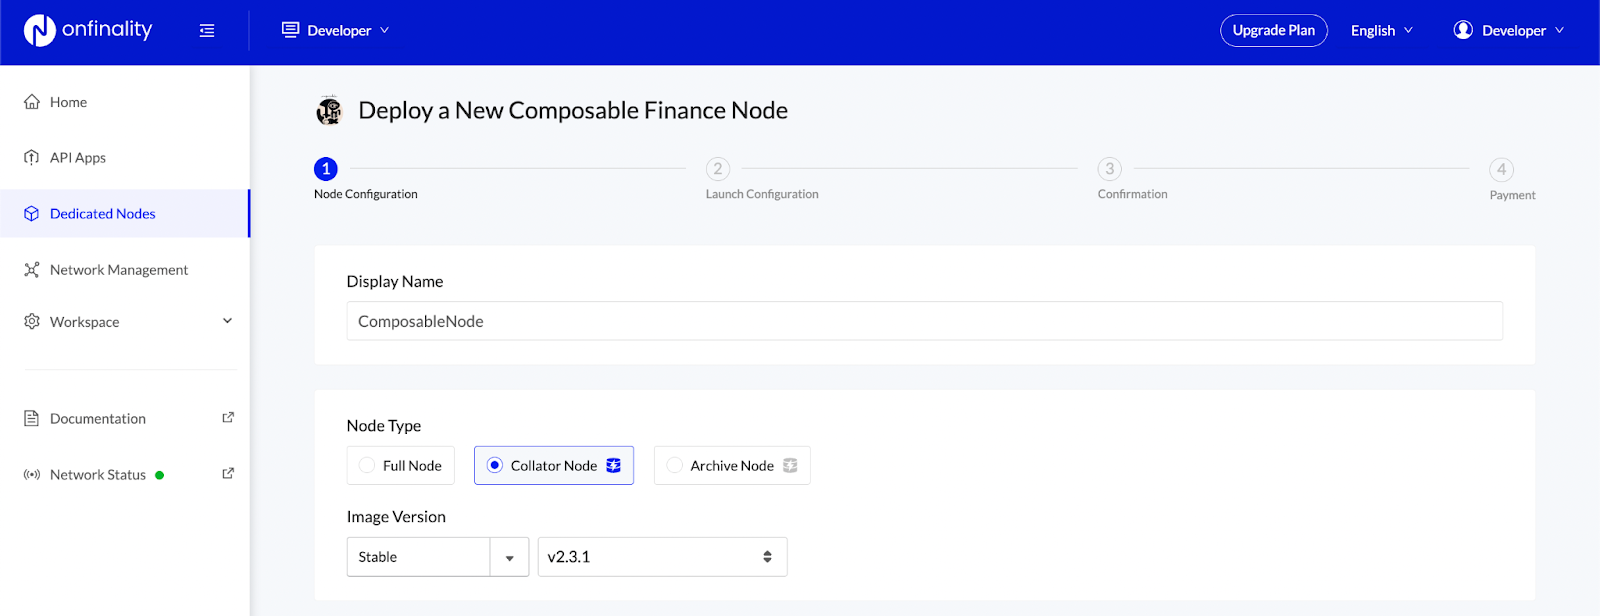Click the Dedicated Nodes cube icon
The width and height of the screenshot is (1600, 616).
[32, 214]
